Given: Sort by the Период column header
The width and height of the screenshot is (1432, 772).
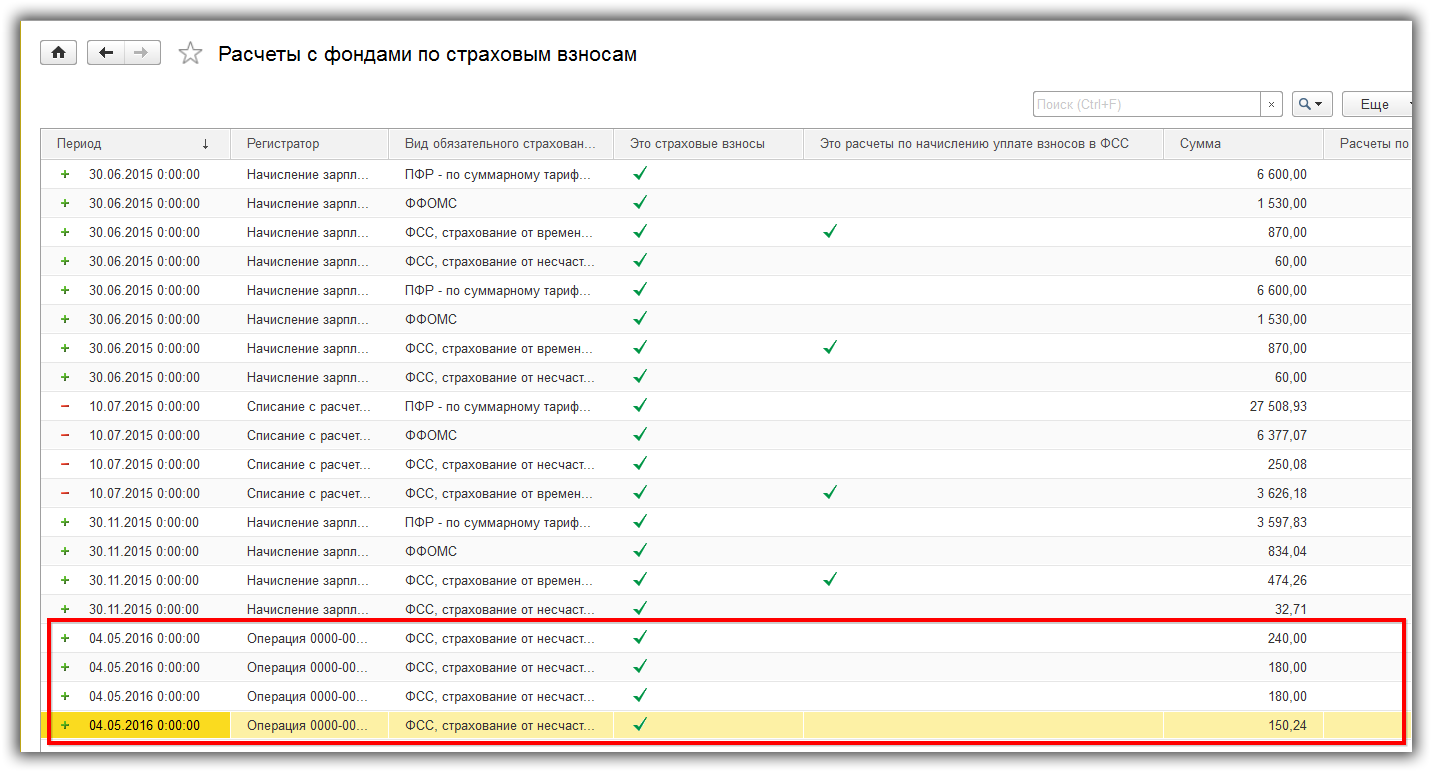Looking at the screenshot, I should tap(135, 143).
